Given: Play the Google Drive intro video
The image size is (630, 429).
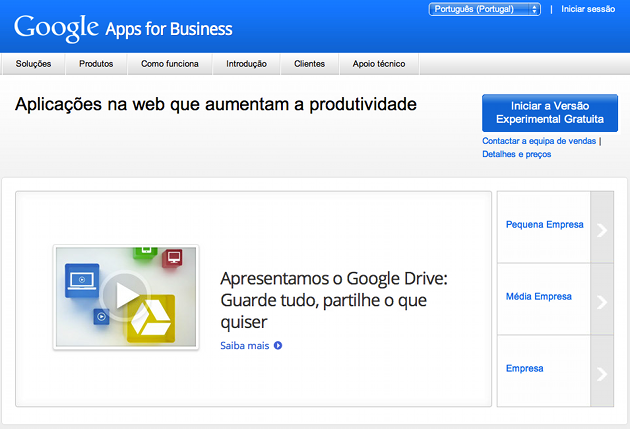Looking at the screenshot, I should pyautogui.click(x=126, y=297).
